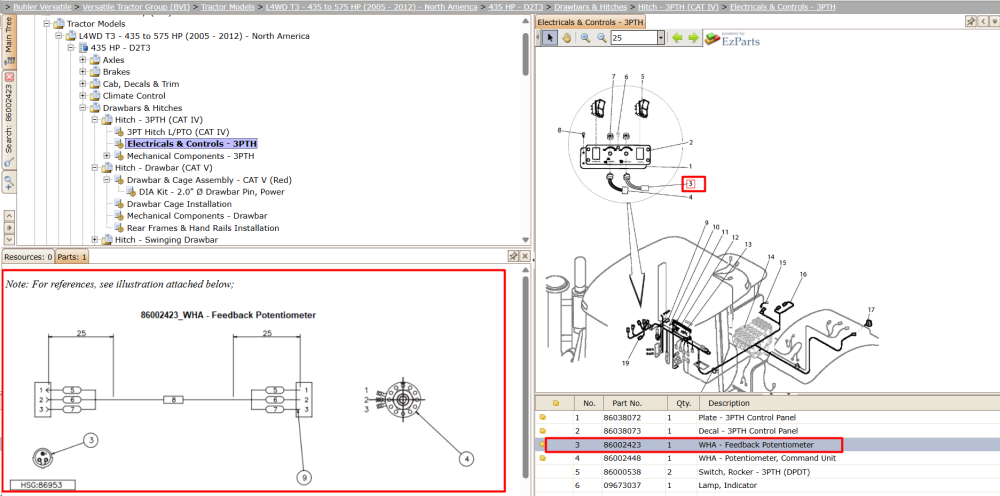Select DIA Kit - 2.0" Drawbar Pin item

click(212, 192)
